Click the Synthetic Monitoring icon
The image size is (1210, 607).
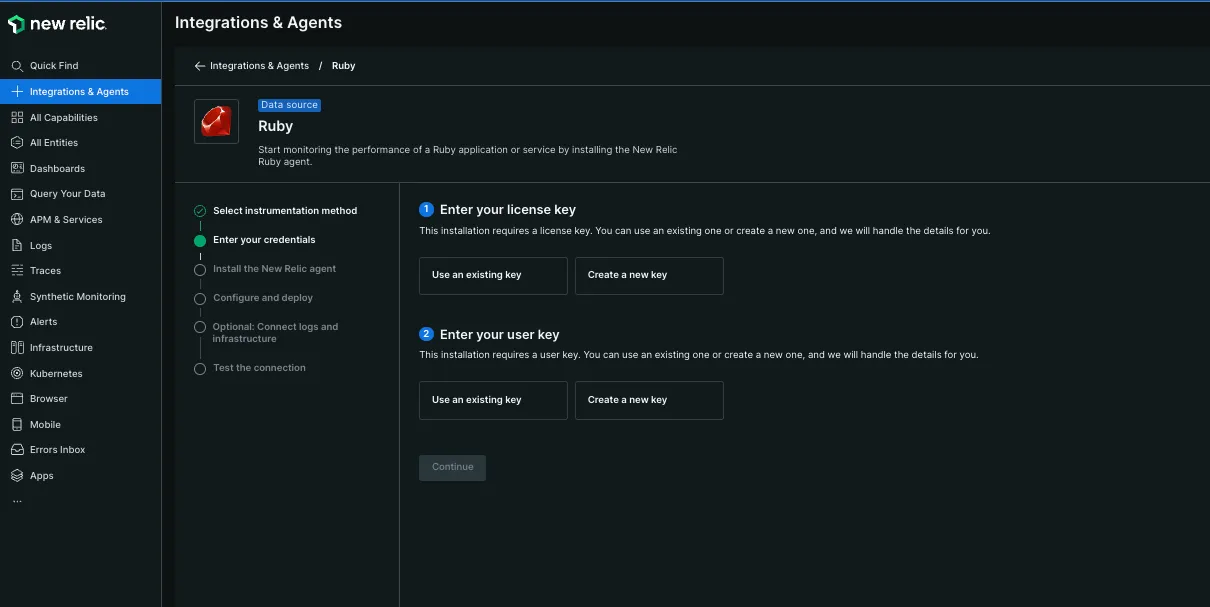(x=17, y=297)
